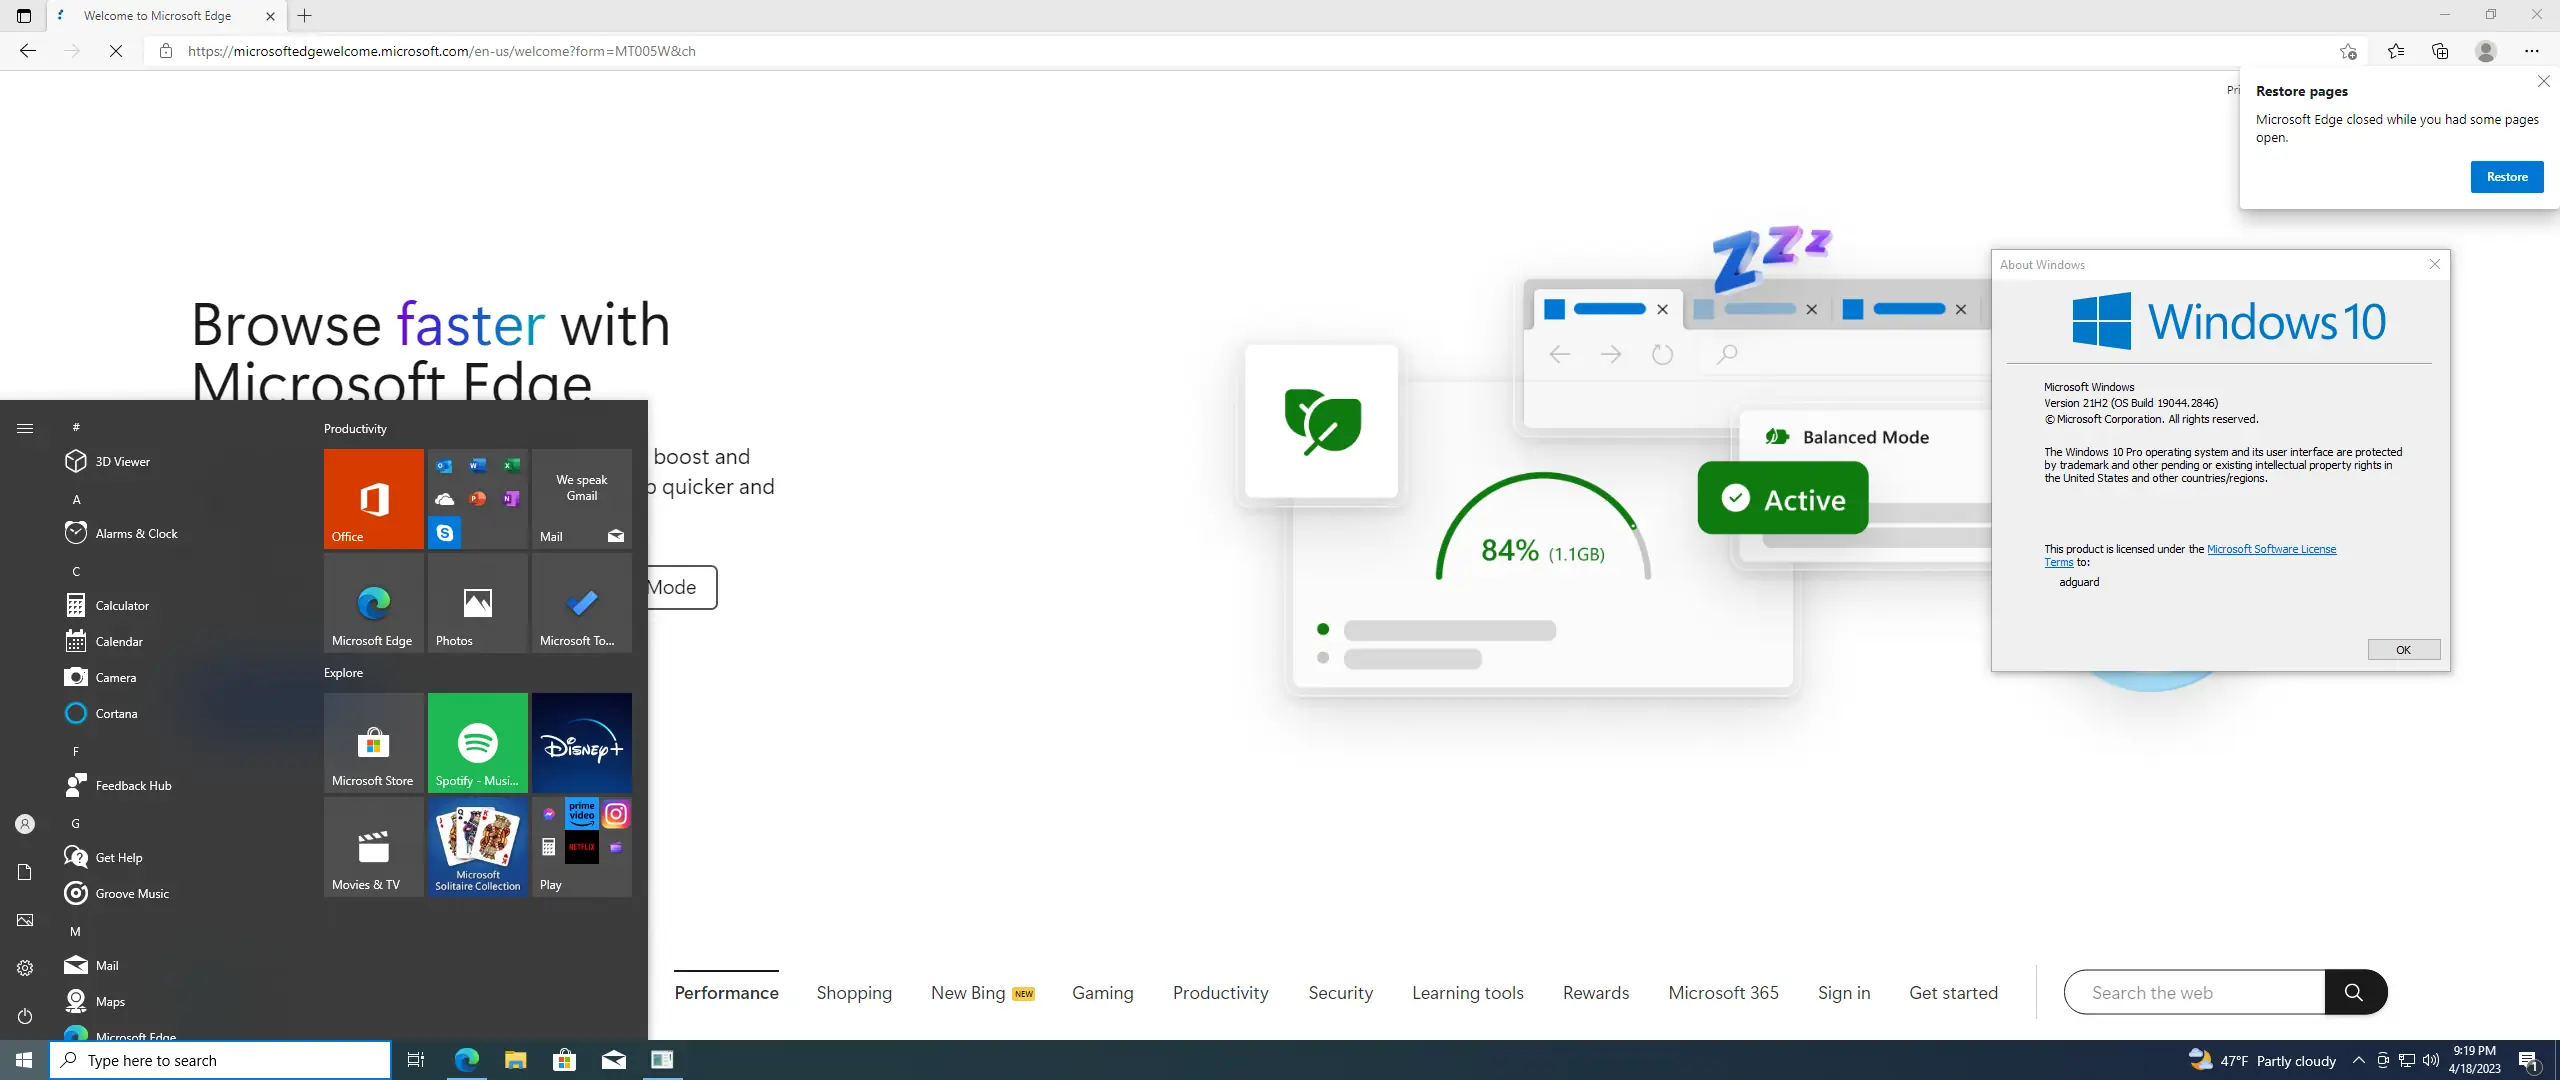Select the Gaming section tab

tap(1102, 992)
